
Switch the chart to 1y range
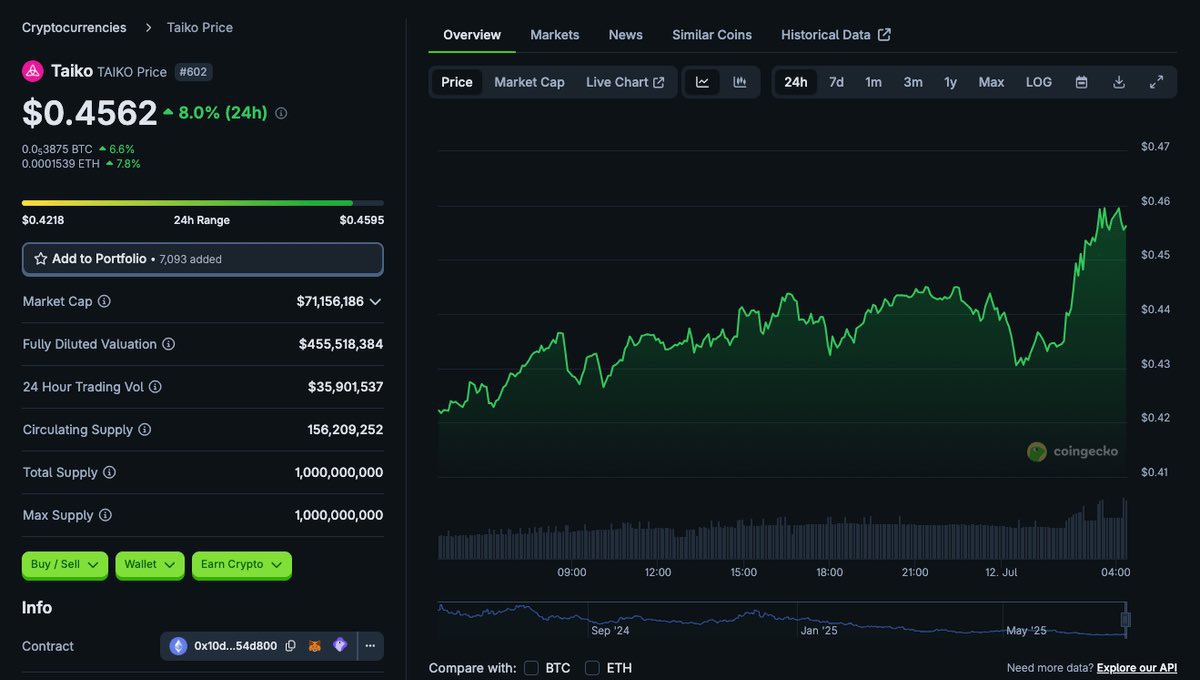click(x=951, y=82)
